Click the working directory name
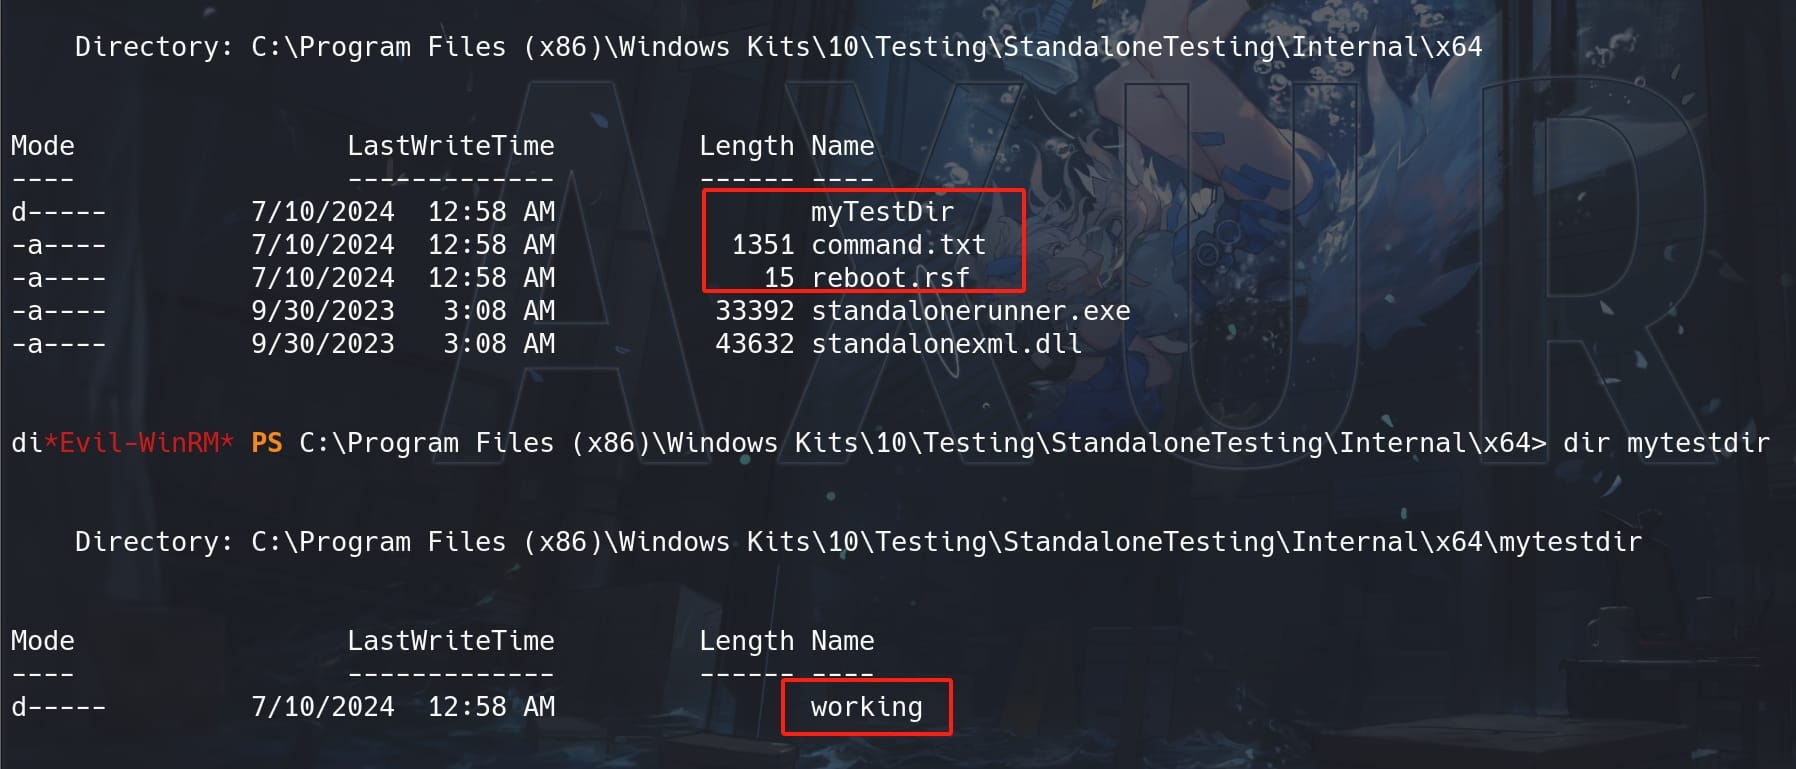Image resolution: width=1796 pixels, height=769 pixels. tap(866, 707)
